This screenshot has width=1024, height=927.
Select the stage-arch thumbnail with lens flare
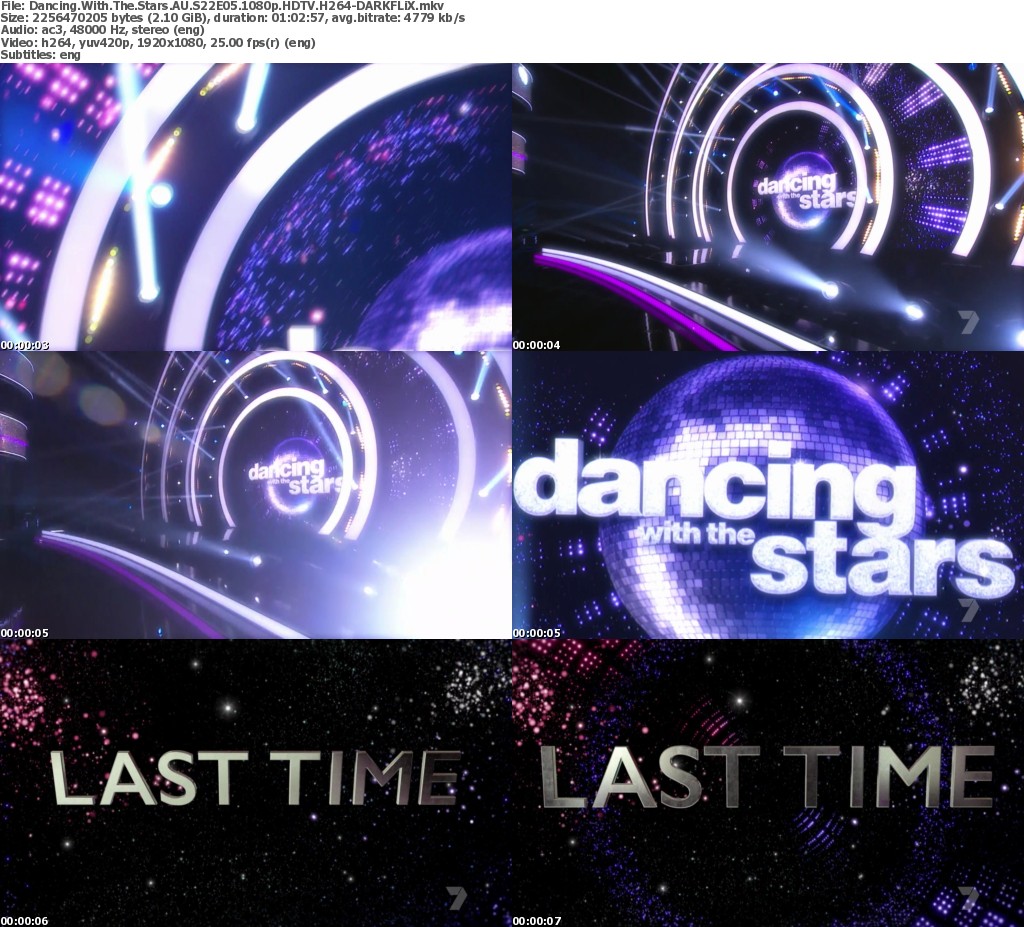(x=255, y=495)
